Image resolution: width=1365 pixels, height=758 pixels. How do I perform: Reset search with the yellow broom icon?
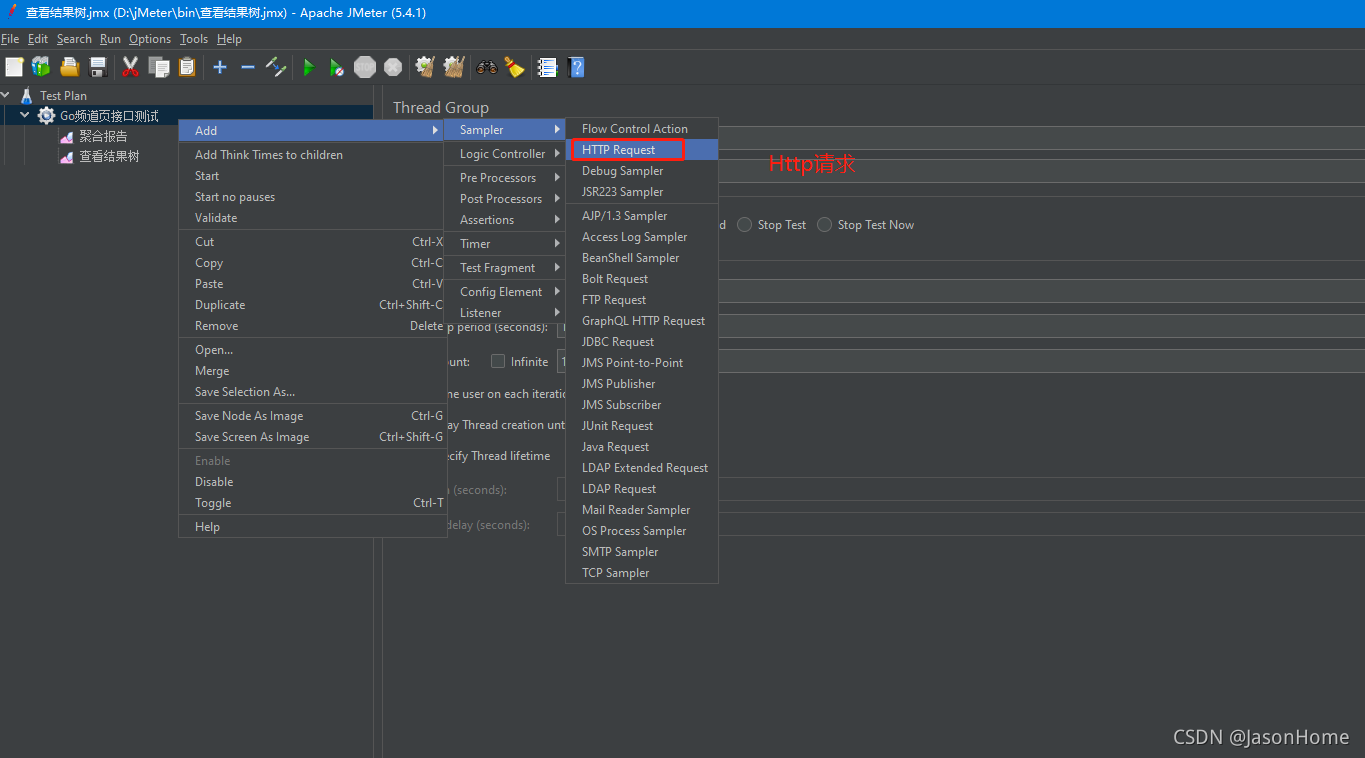coord(515,67)
